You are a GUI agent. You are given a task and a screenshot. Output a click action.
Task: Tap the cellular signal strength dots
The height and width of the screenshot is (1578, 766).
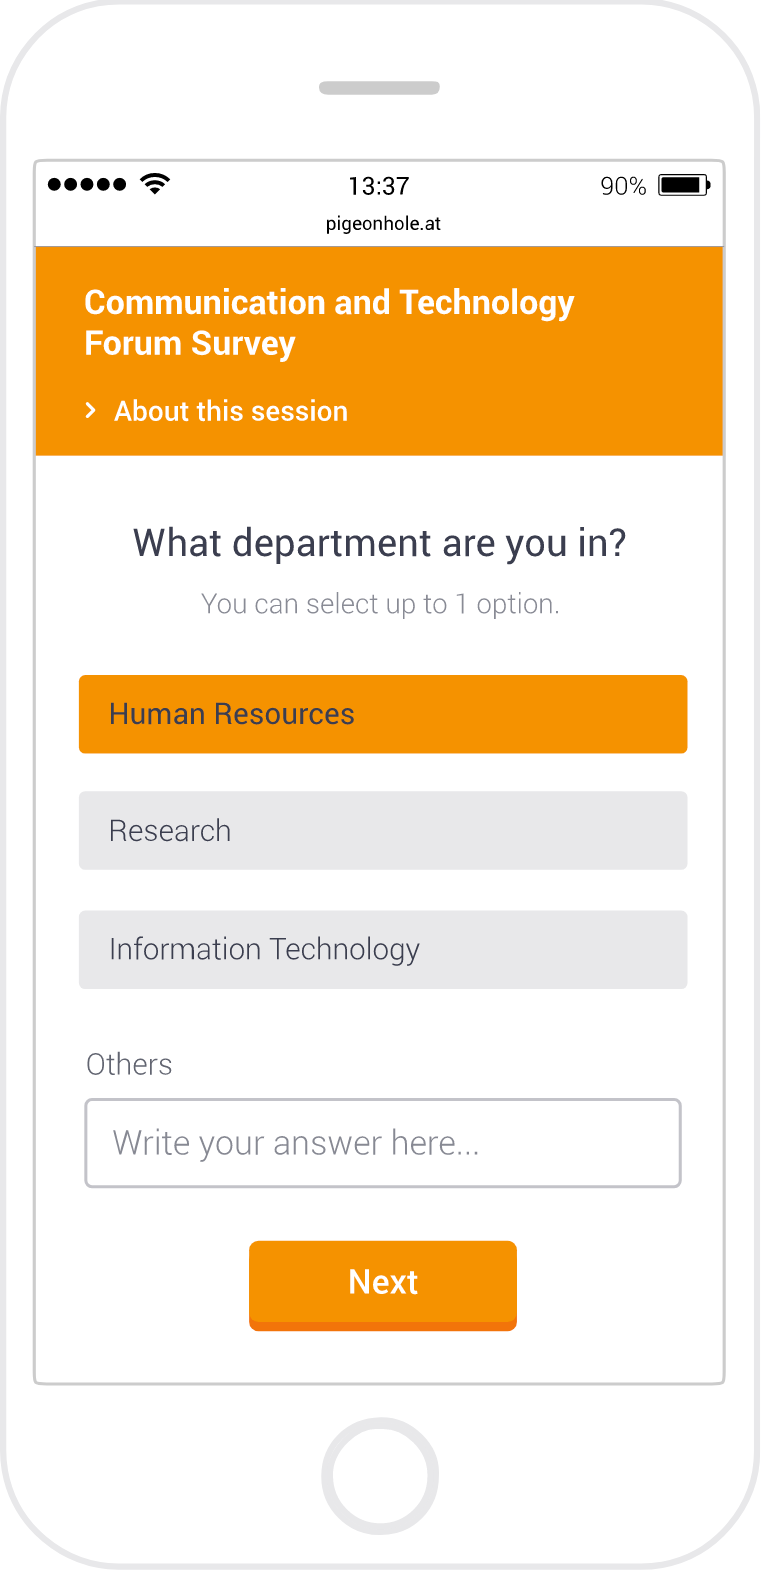(x=87, y=184)
